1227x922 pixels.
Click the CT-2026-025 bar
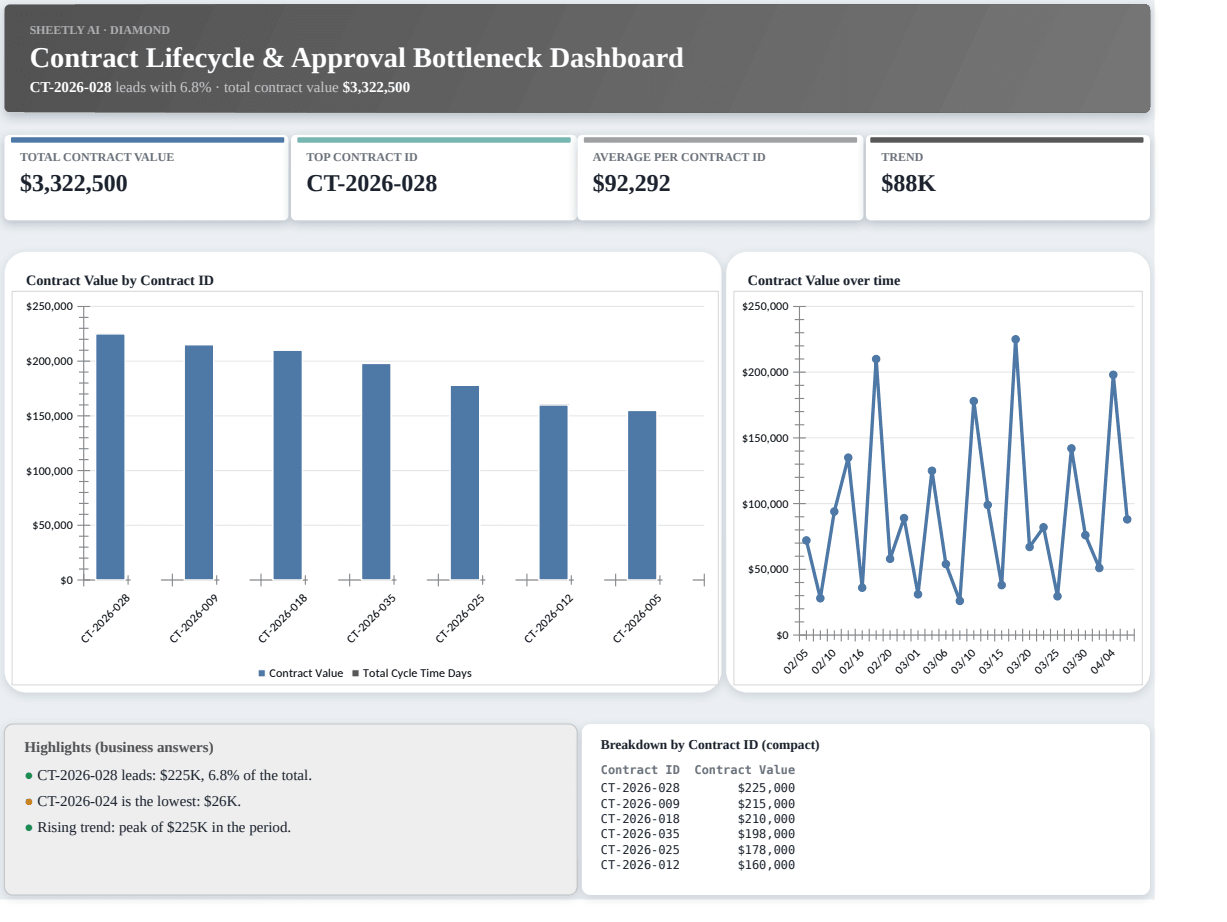click(465, 483)
